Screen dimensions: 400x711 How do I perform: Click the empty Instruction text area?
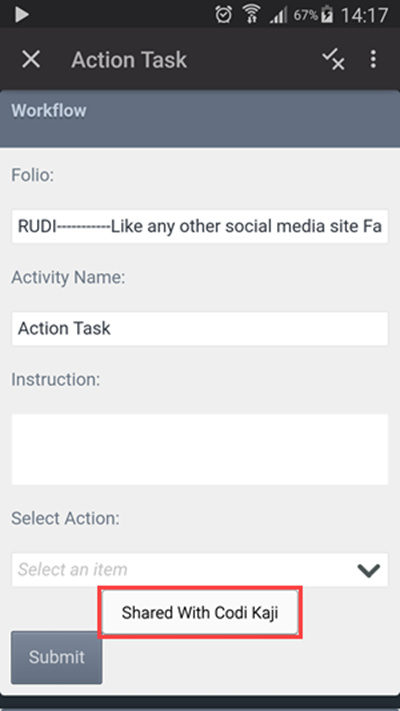pos(200,449)
